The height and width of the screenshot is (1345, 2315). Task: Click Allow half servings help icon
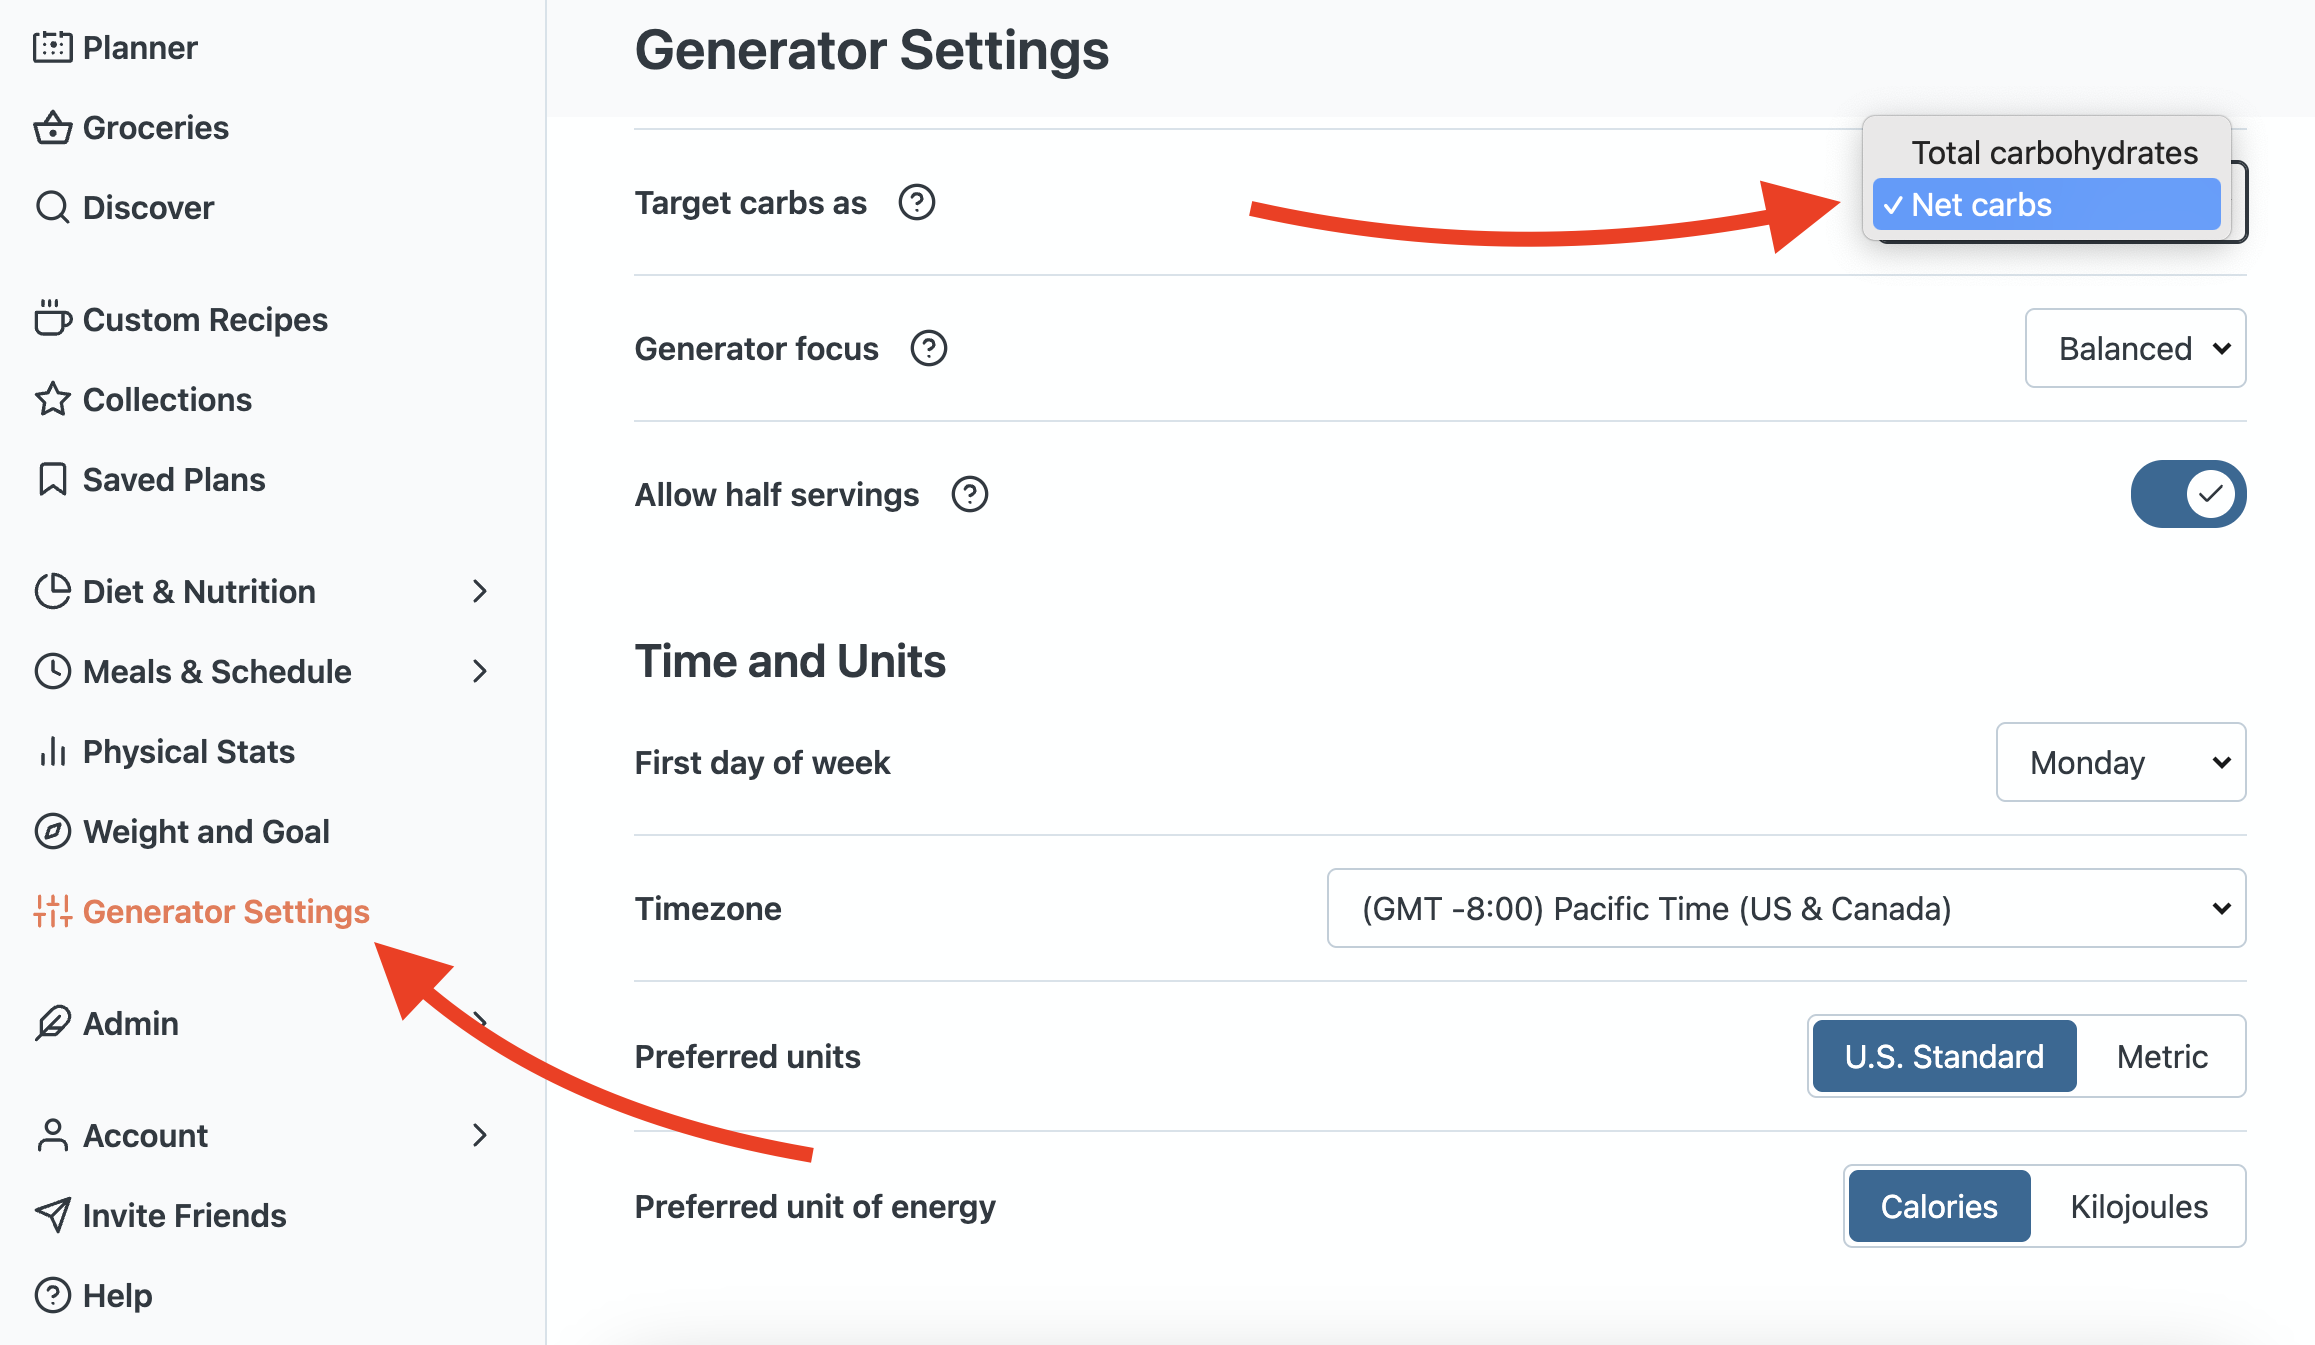(x=969, y=494)
